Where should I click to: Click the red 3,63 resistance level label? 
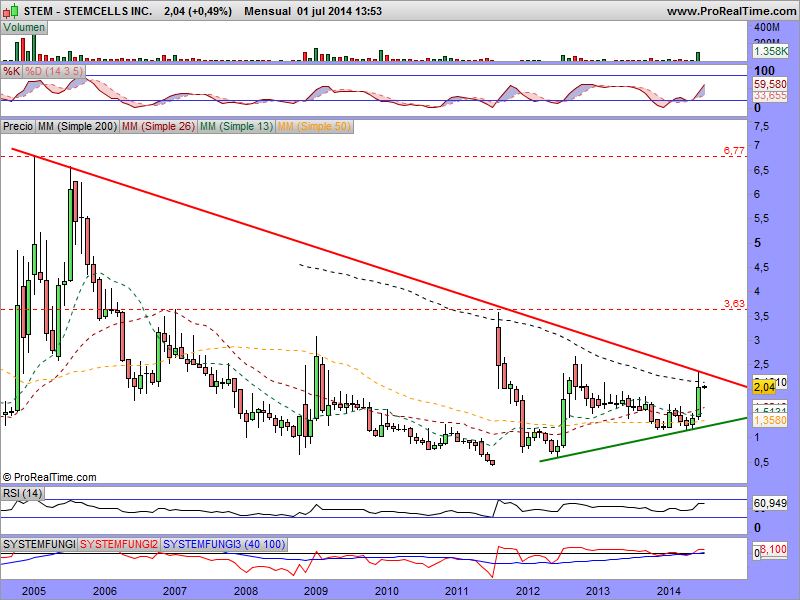(x=734, y=304)
